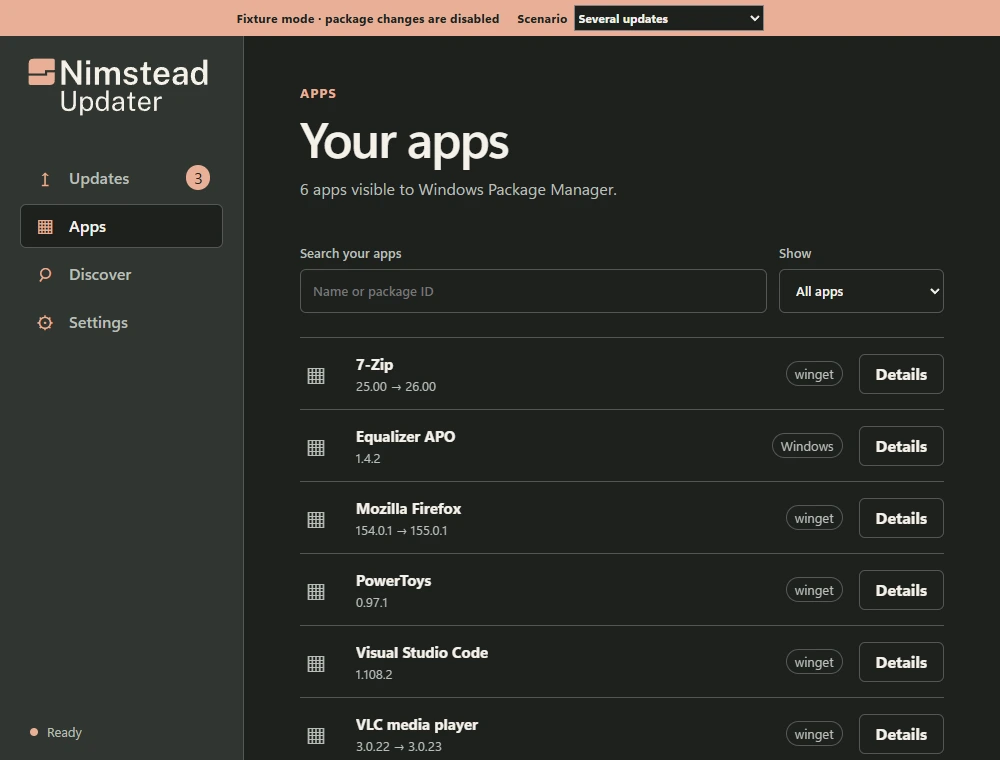1000x760 pixels.
Task: Click the small APPS section label
Action: pos(318,94)
